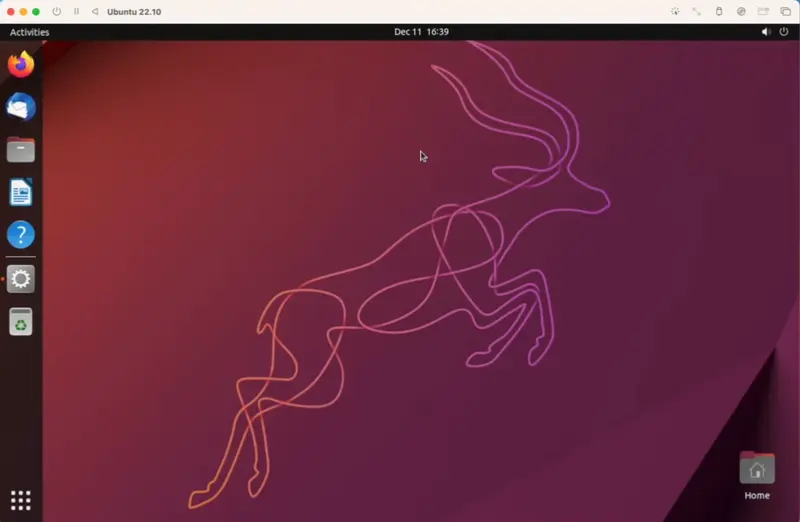Click the Ubuntu 22.10 window title
The image size is (800, 522).
point(134,12)
